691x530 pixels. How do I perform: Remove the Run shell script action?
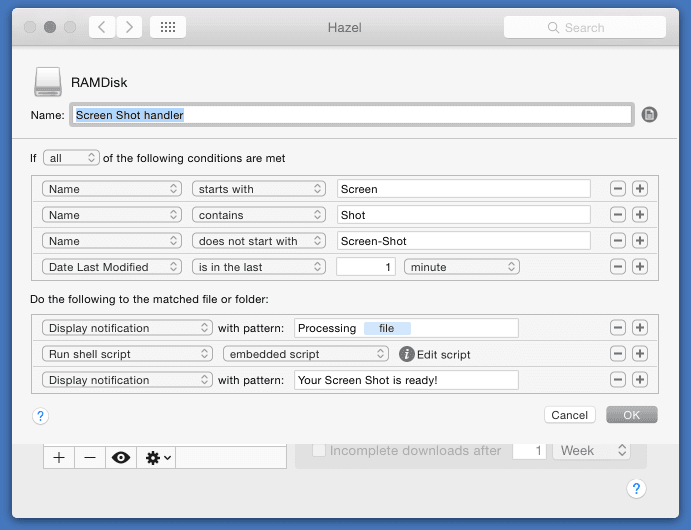click(618, 353)
